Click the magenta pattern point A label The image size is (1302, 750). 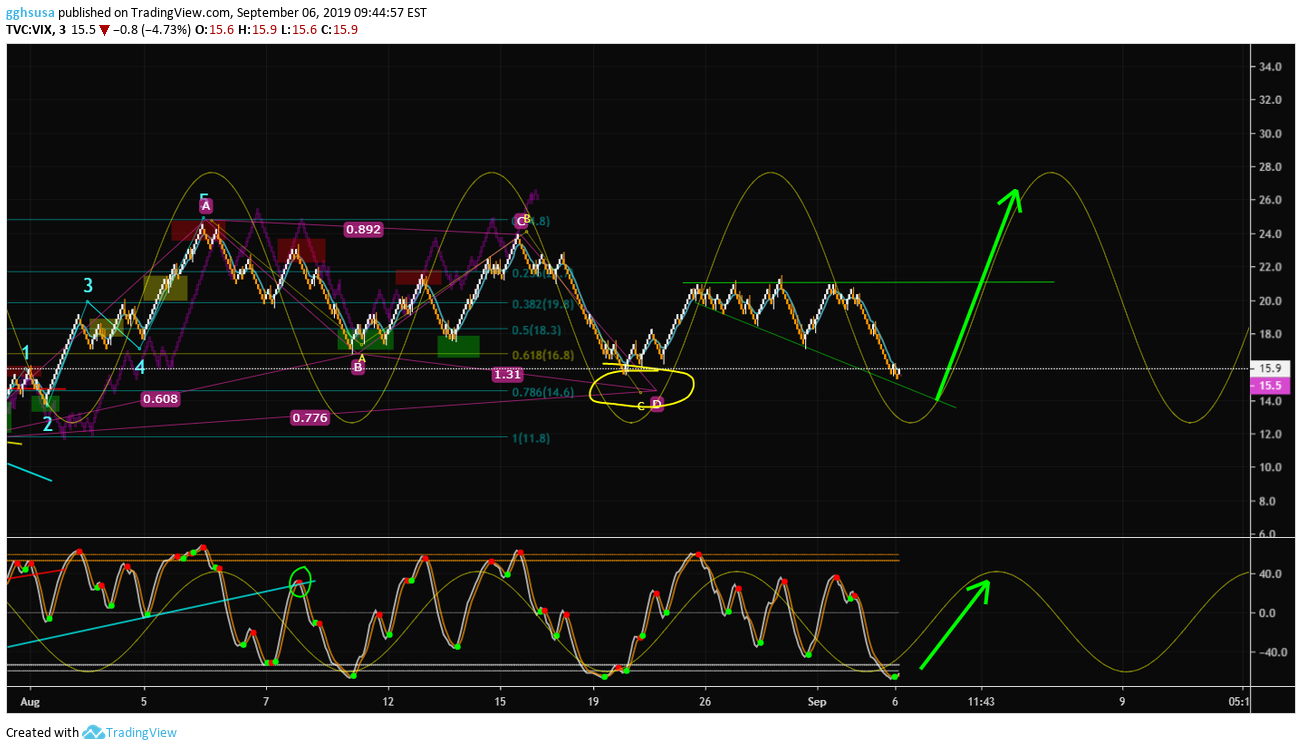pyautogui.click(x=205, y=206)
